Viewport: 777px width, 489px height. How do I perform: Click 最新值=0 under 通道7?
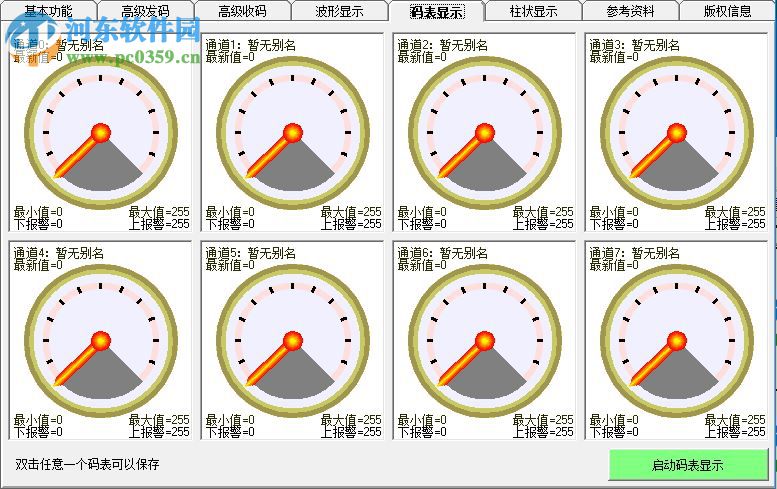point(613,265)
